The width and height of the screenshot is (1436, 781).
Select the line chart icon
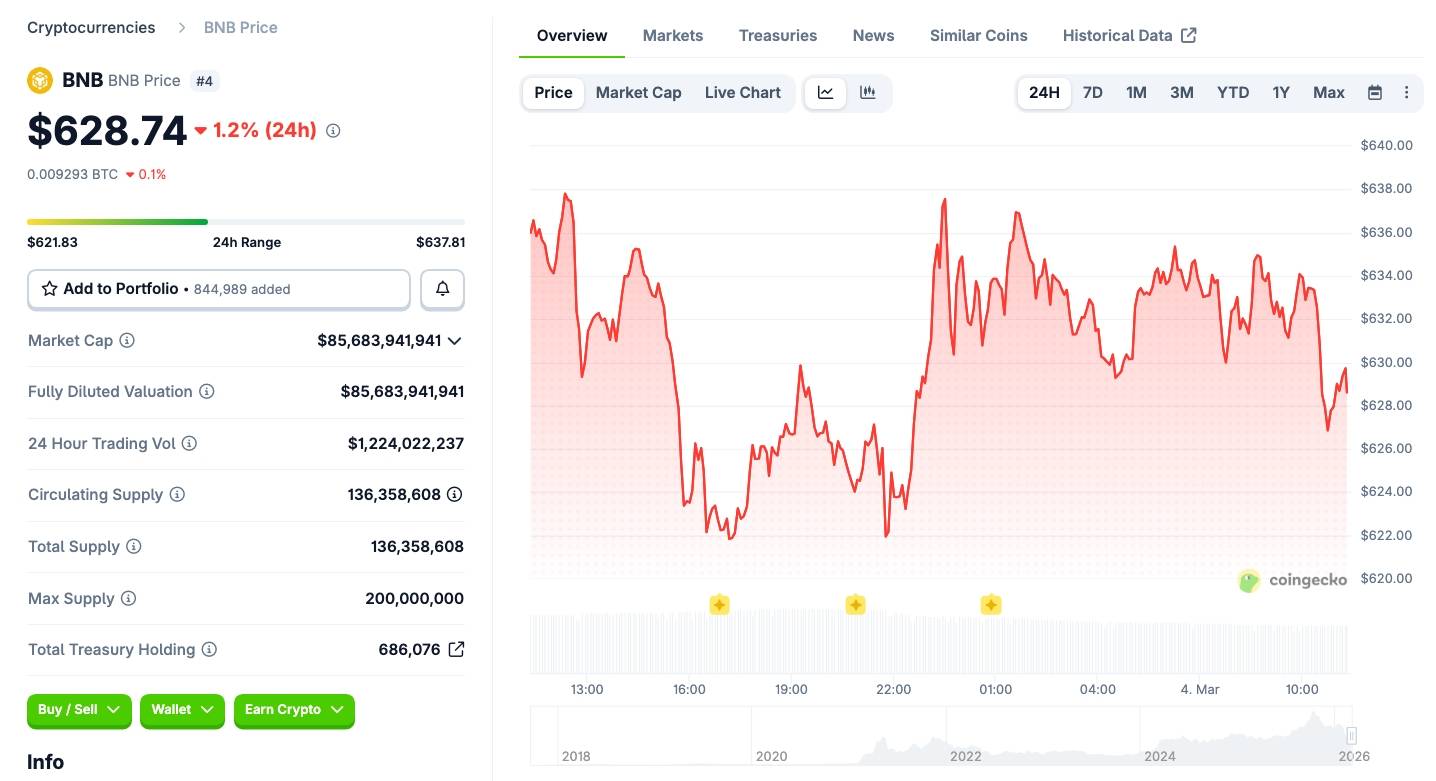click(x=824, y=92)
